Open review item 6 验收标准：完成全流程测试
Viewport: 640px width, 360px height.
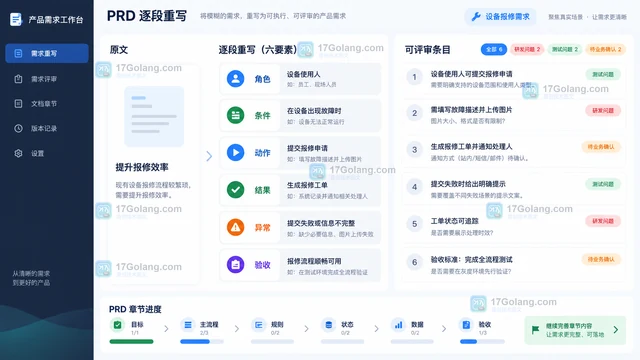514,265
